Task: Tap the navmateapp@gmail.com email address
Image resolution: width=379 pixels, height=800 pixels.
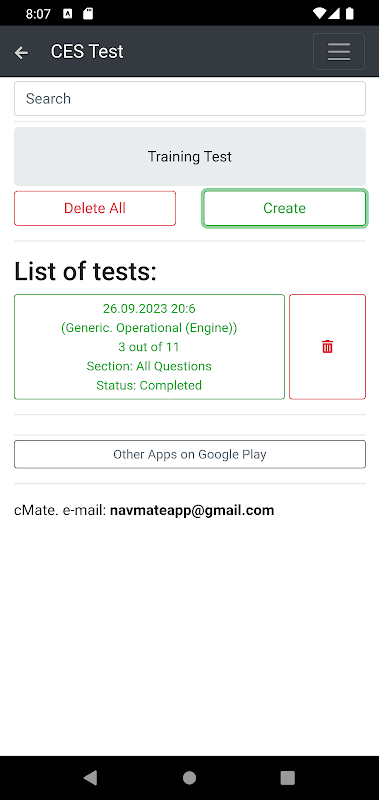Action: point(192,510)
